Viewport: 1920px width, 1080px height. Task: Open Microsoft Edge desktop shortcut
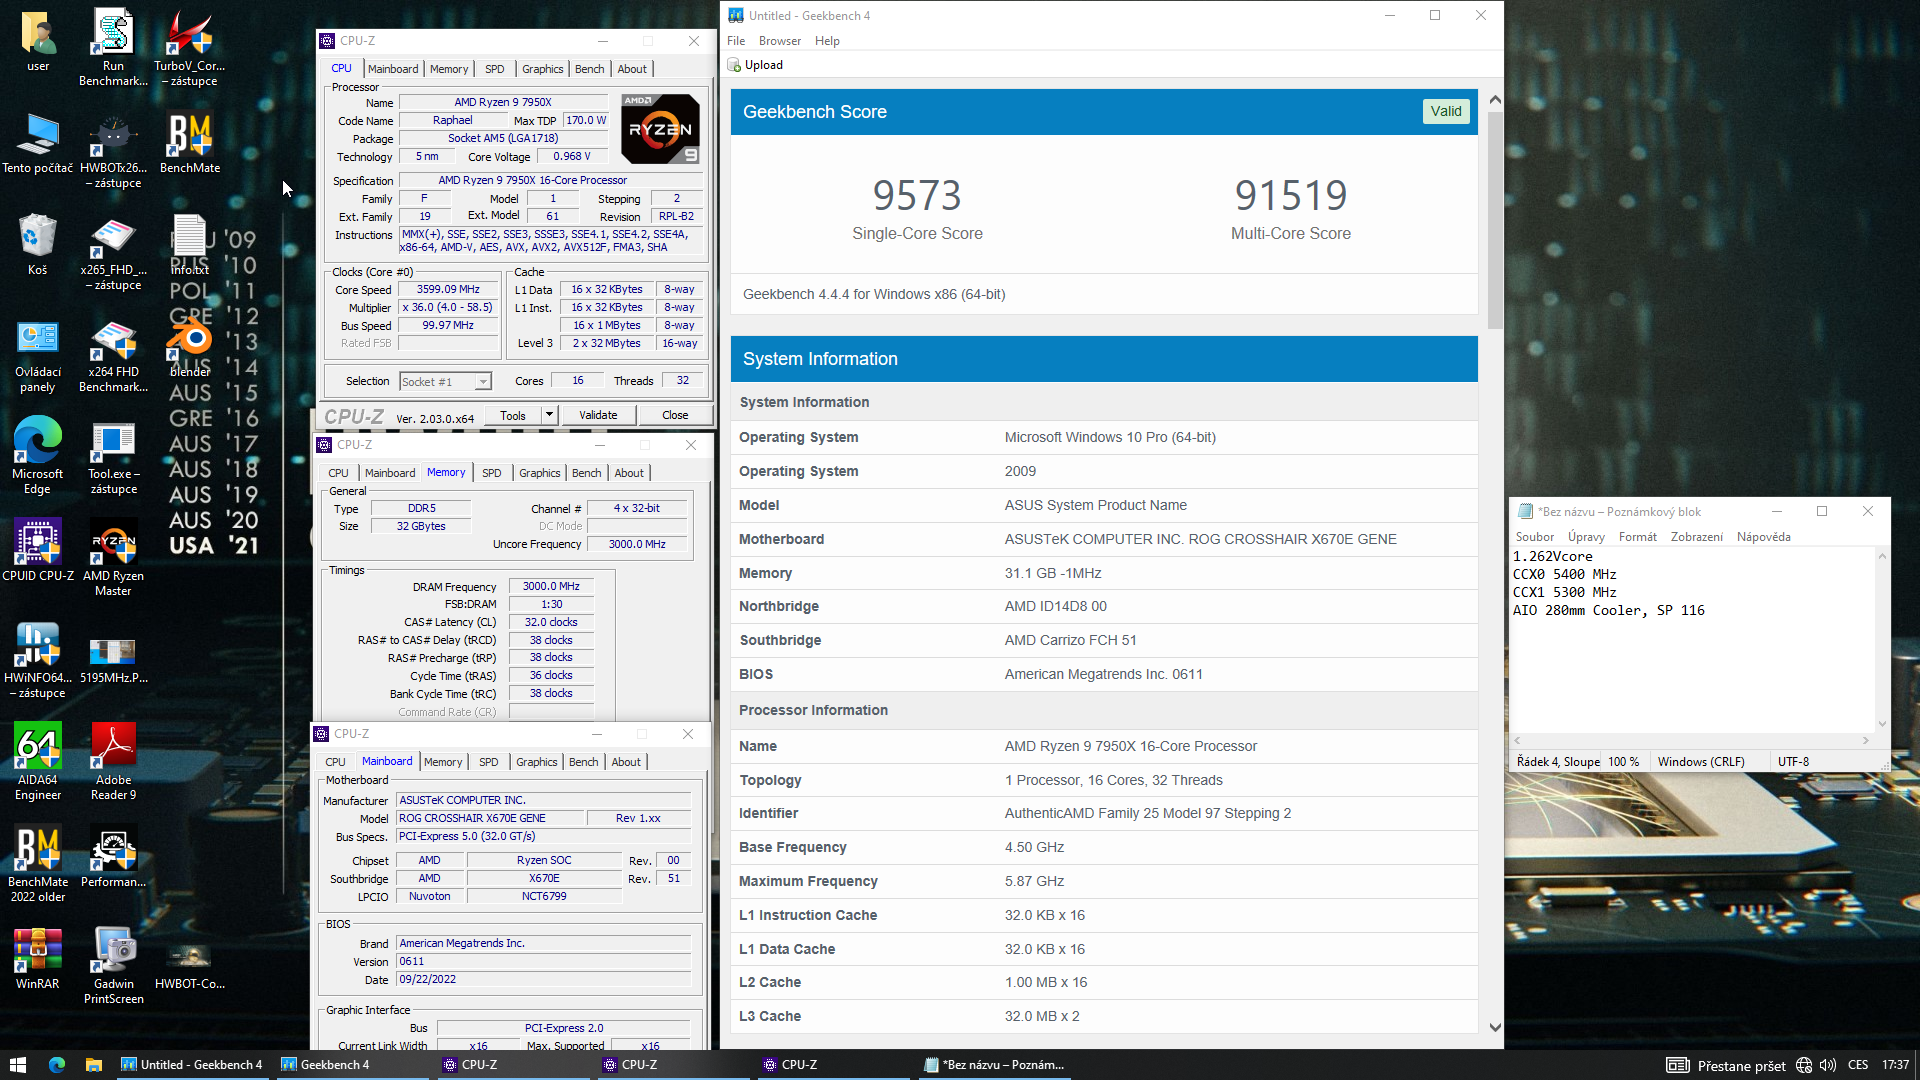coord(38,456)
